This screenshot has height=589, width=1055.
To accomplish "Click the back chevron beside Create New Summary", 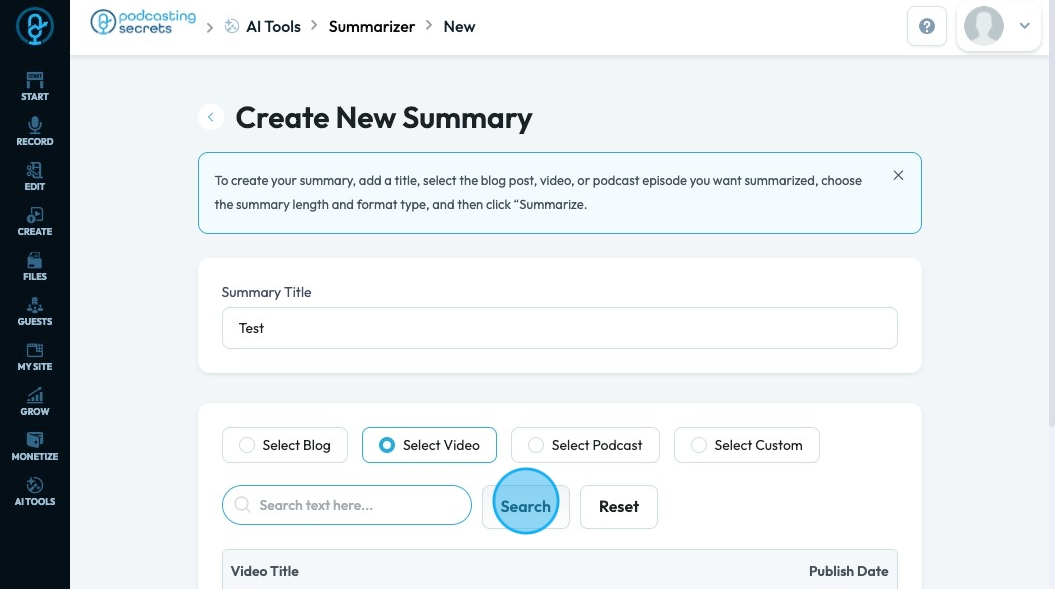I will point(211,118).
